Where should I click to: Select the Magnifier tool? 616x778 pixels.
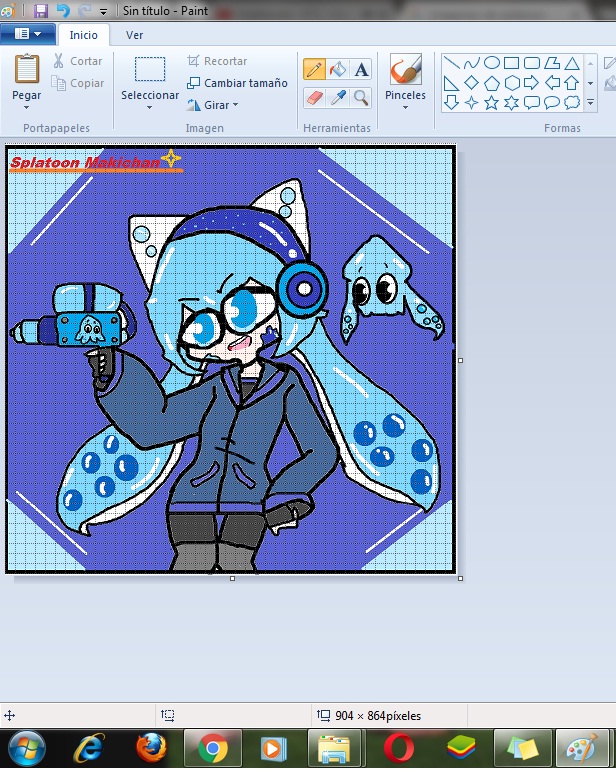[x=362, y=98]
